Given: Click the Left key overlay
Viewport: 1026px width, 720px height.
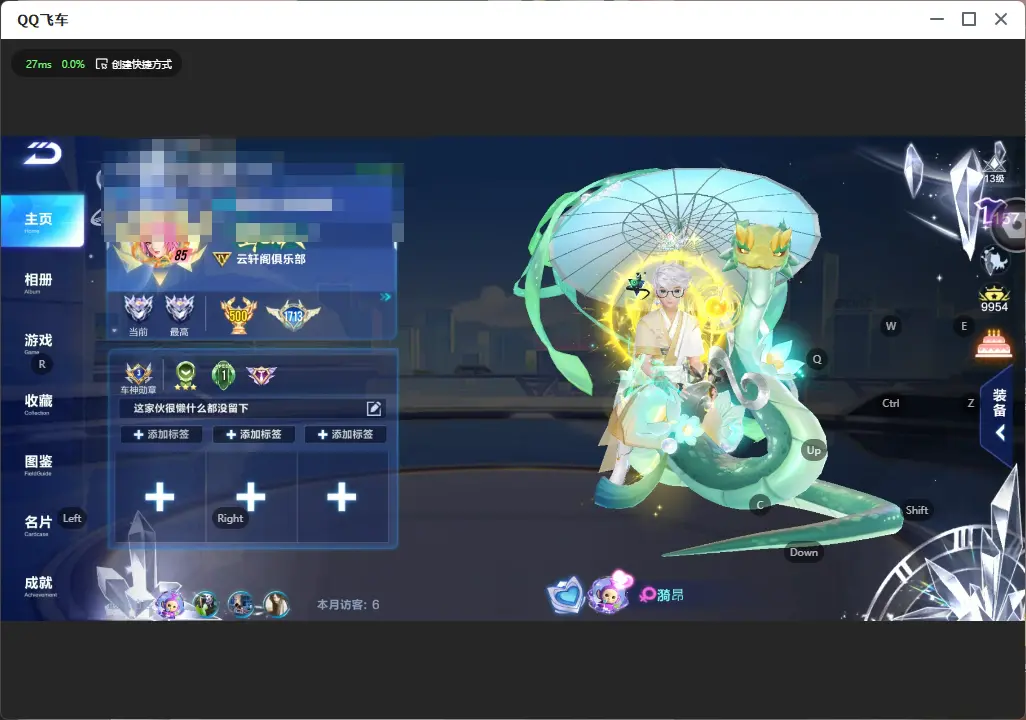Looking at the screenshot, I should [72, 518].
